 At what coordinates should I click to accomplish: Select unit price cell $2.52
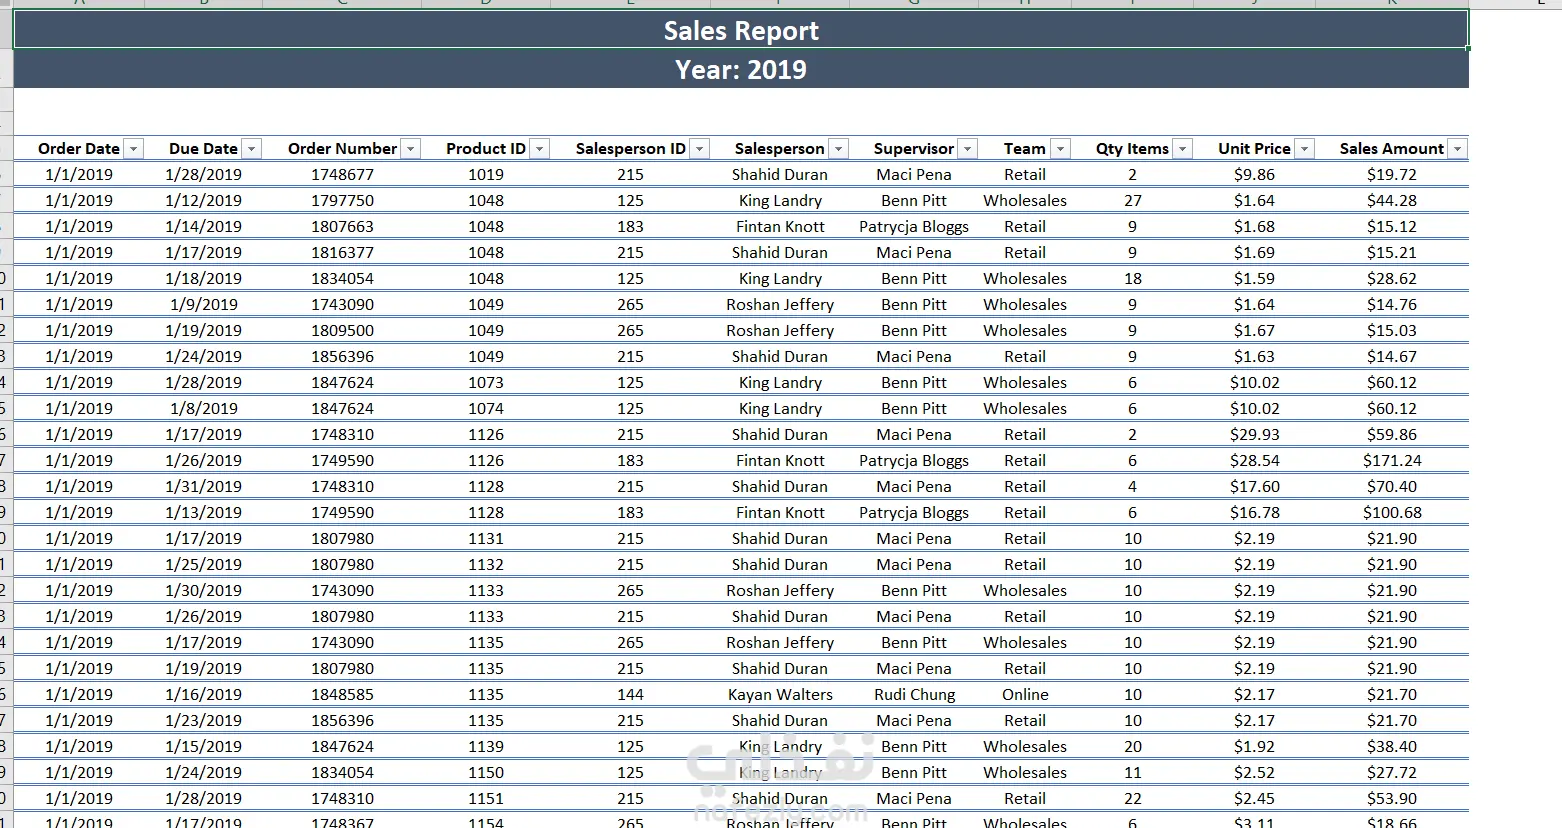click(x=1254, y=772)
